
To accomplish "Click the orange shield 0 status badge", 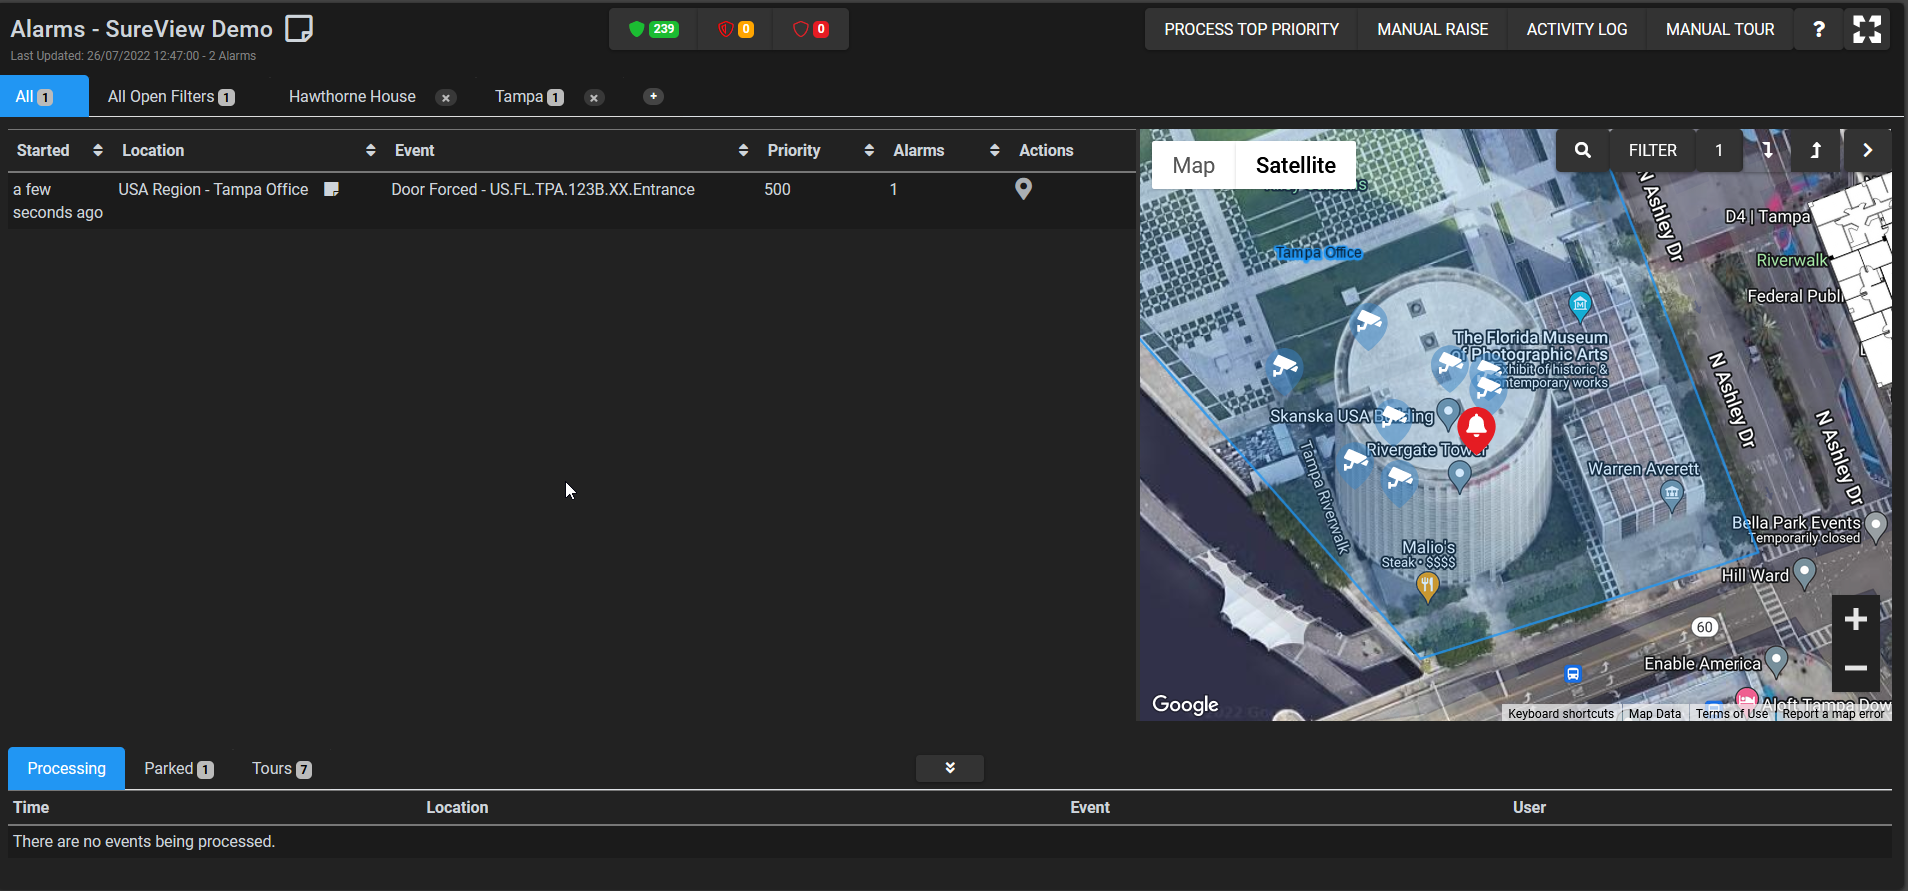I will pyautogui.click(x=735, y=29).
